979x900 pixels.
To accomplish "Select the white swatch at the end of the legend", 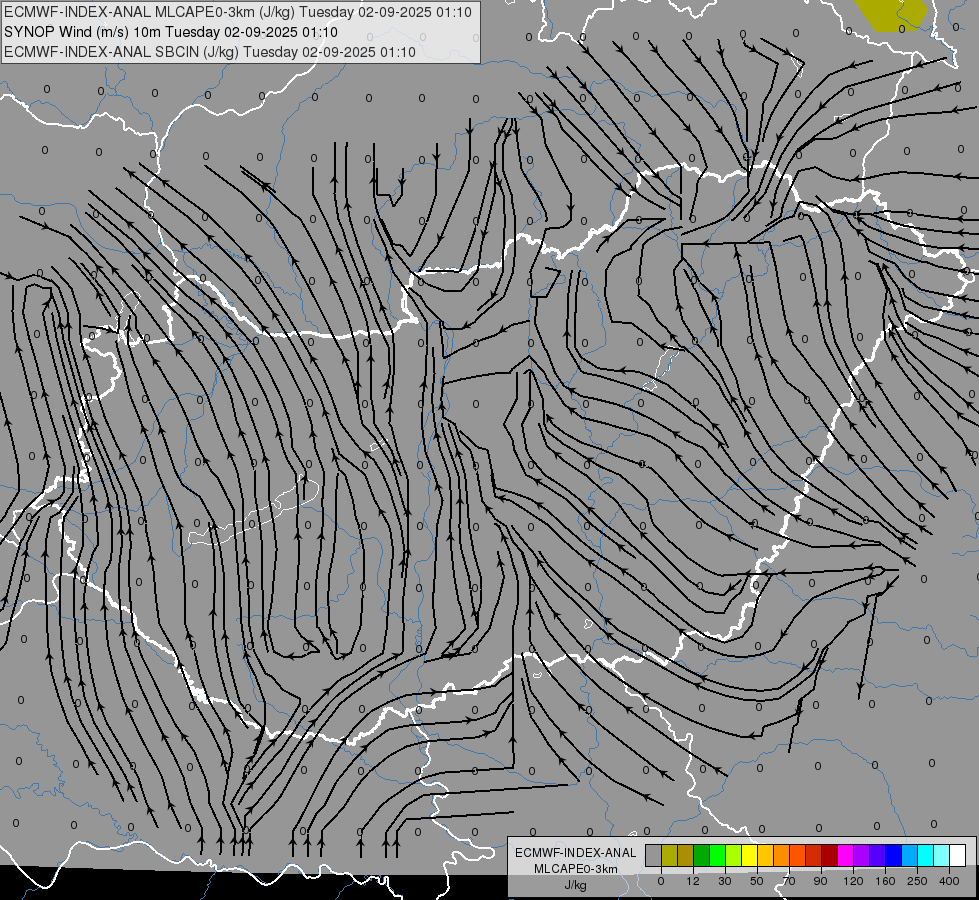I will pyautogui.click(x=957, y=855).
